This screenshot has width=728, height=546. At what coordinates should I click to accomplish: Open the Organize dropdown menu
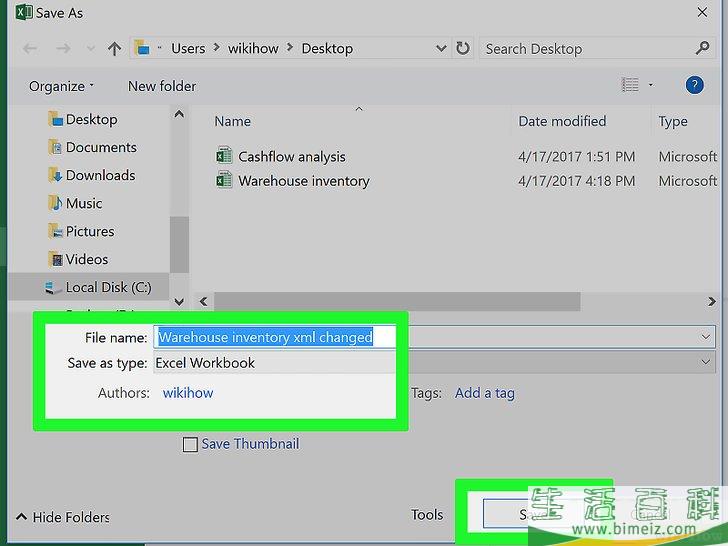click(61, 86)
